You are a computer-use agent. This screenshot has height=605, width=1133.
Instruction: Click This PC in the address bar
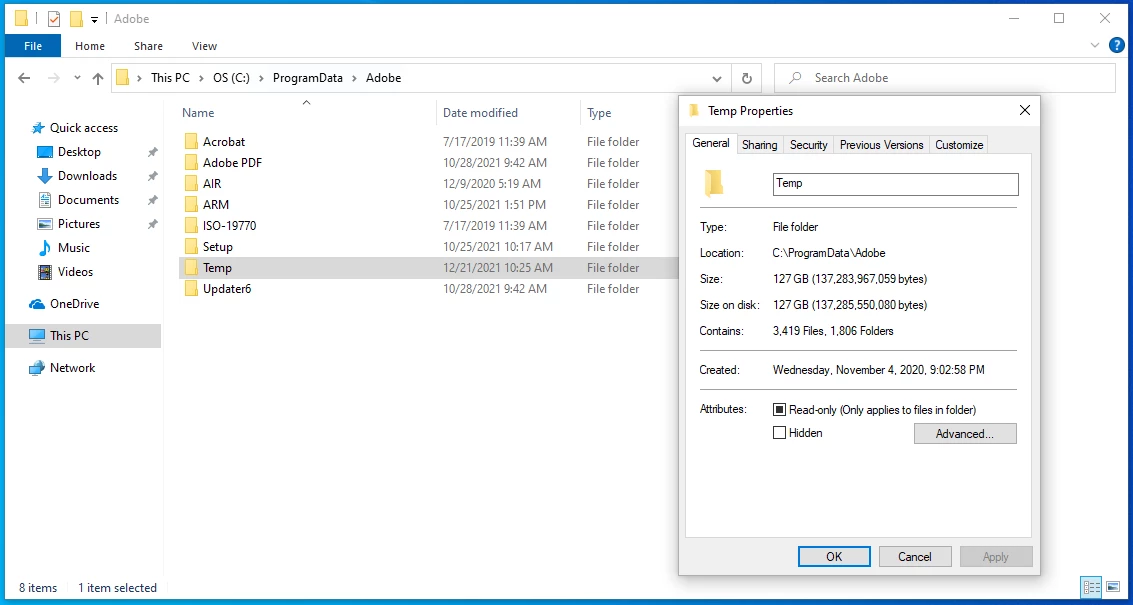point(171,78)
